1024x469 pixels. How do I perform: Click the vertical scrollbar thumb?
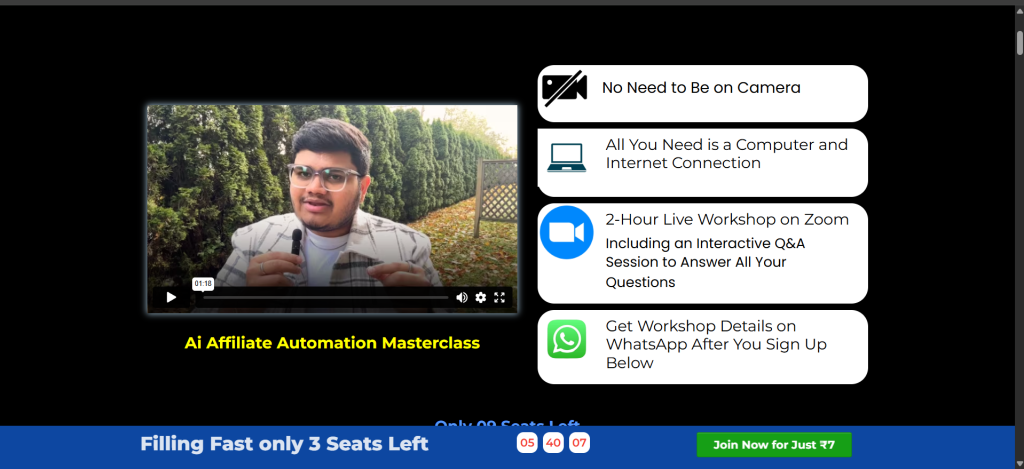pos(1019,42)
